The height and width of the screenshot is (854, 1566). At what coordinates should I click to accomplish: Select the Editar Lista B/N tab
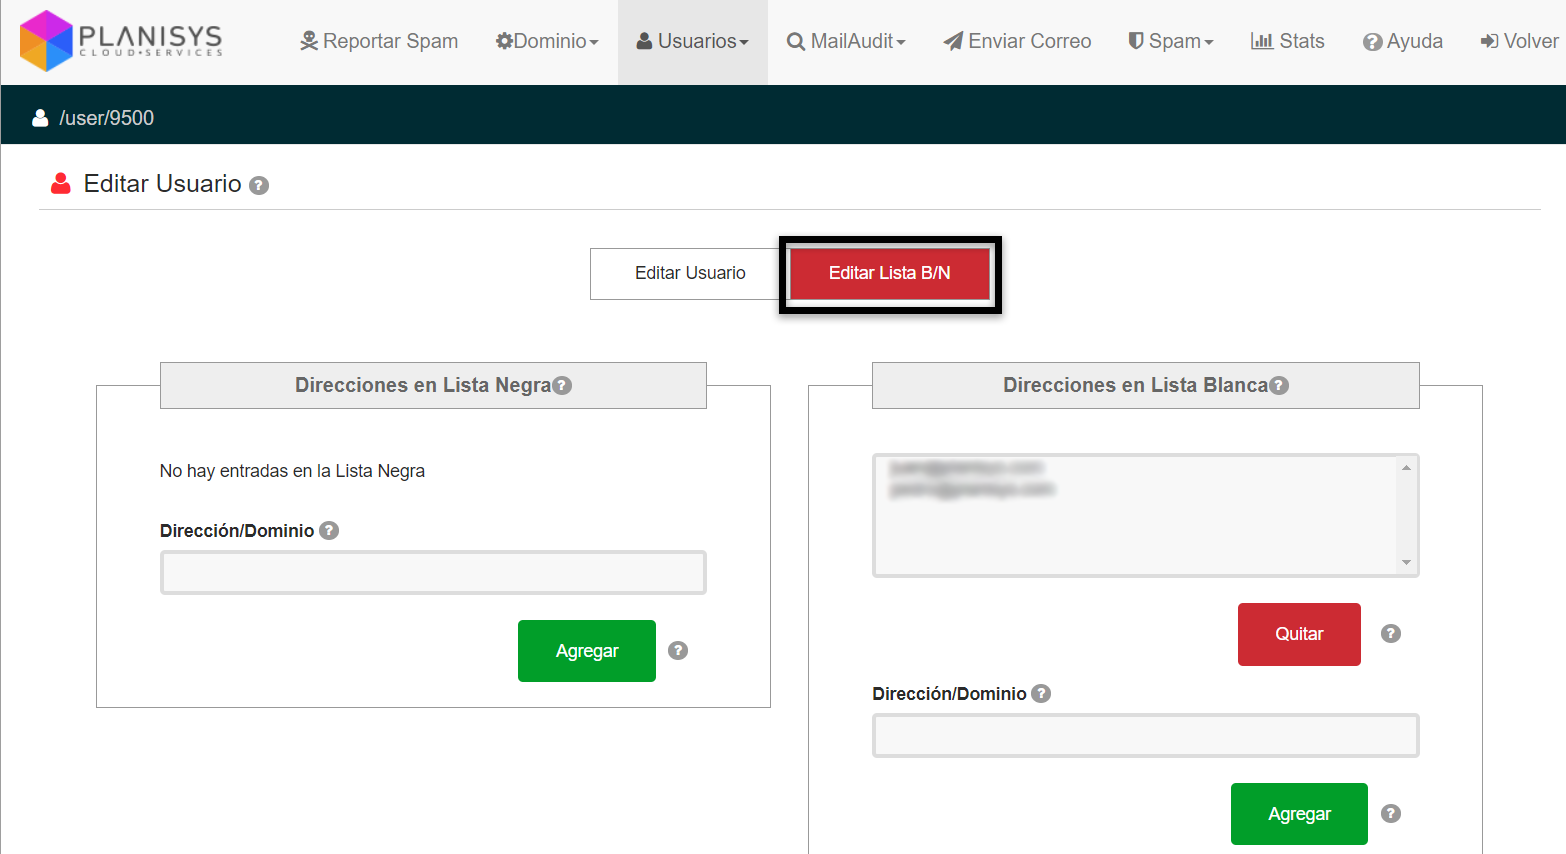[889, 272]
